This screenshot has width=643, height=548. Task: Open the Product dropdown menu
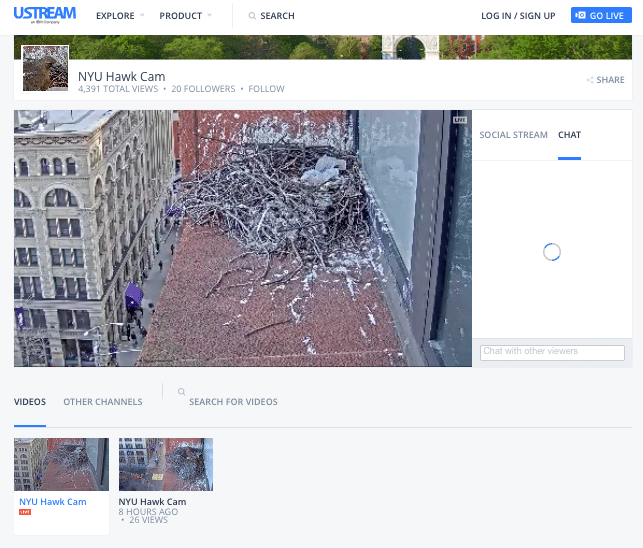pos(185,16)
